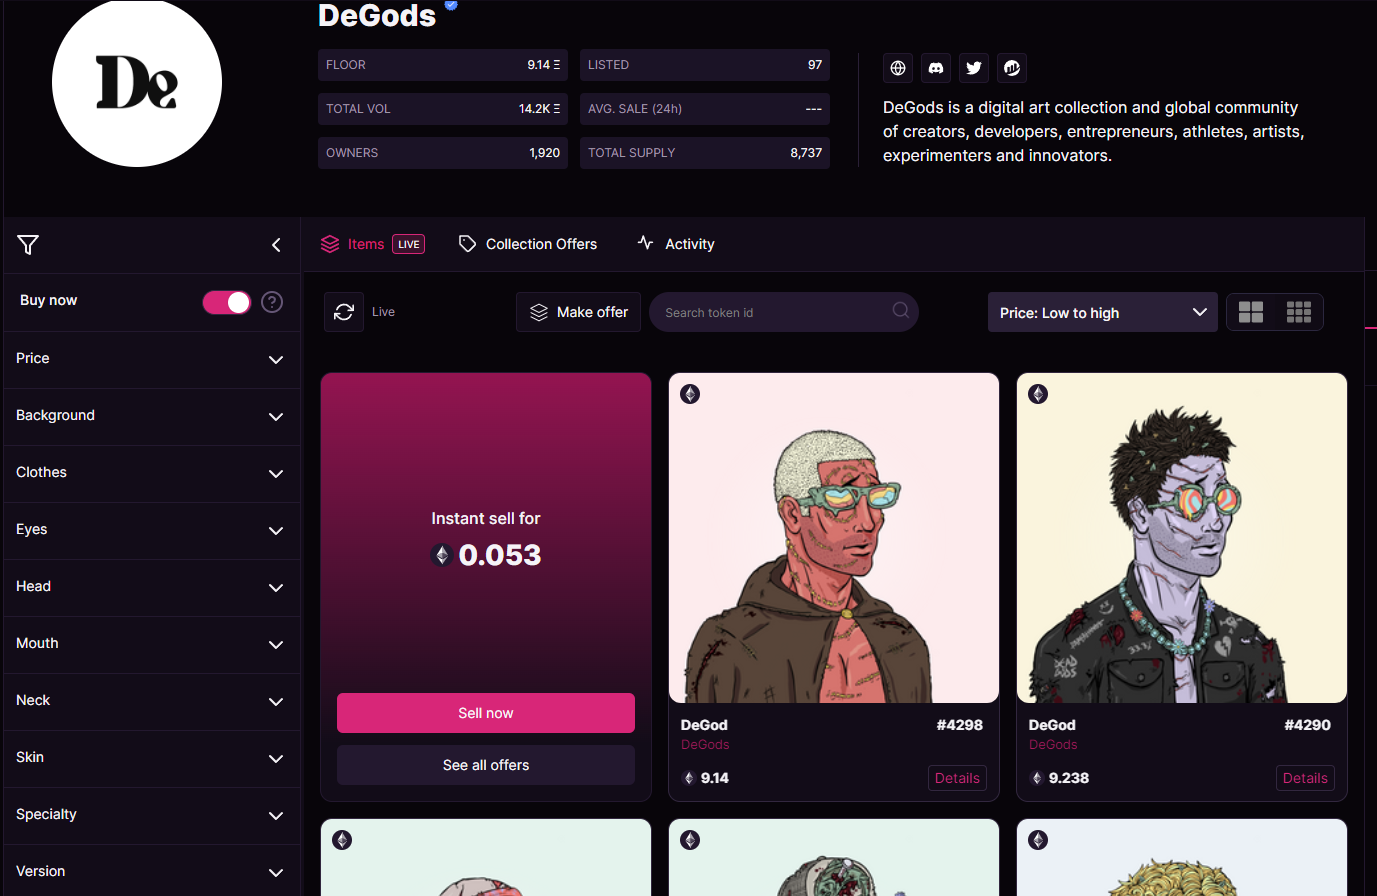Click the refresh live listings icon
Viewport: 1377px width, 896px height.
[344, 312]
